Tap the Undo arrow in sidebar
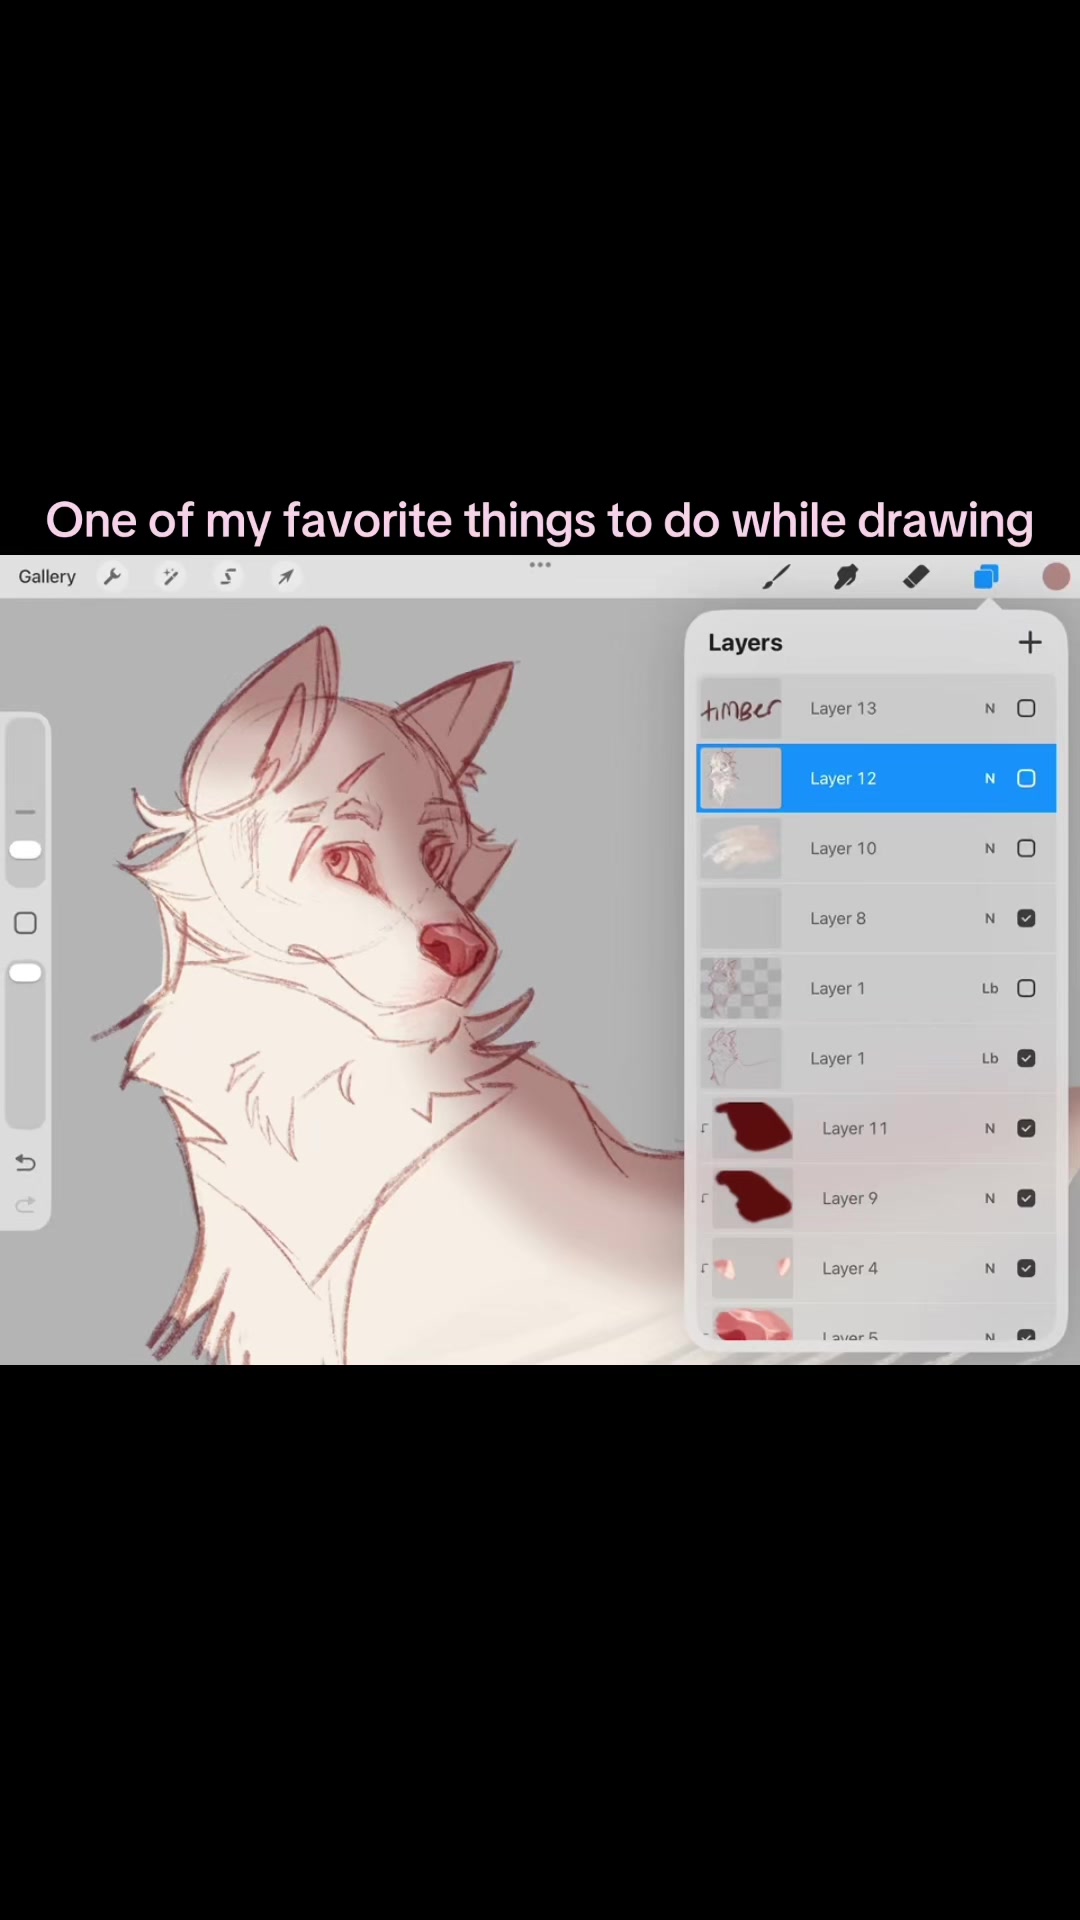The image size is (1080, 1920). [x=26, y=1163]
